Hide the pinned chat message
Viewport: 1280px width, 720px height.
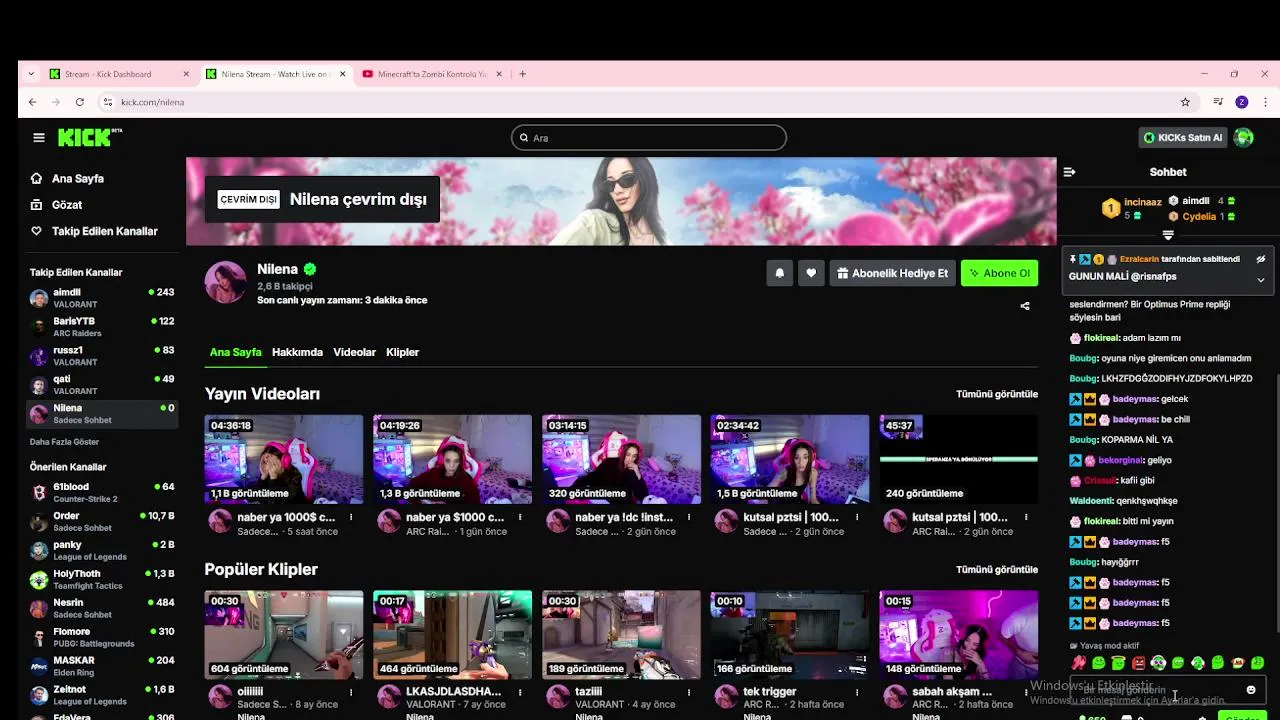1261,259
